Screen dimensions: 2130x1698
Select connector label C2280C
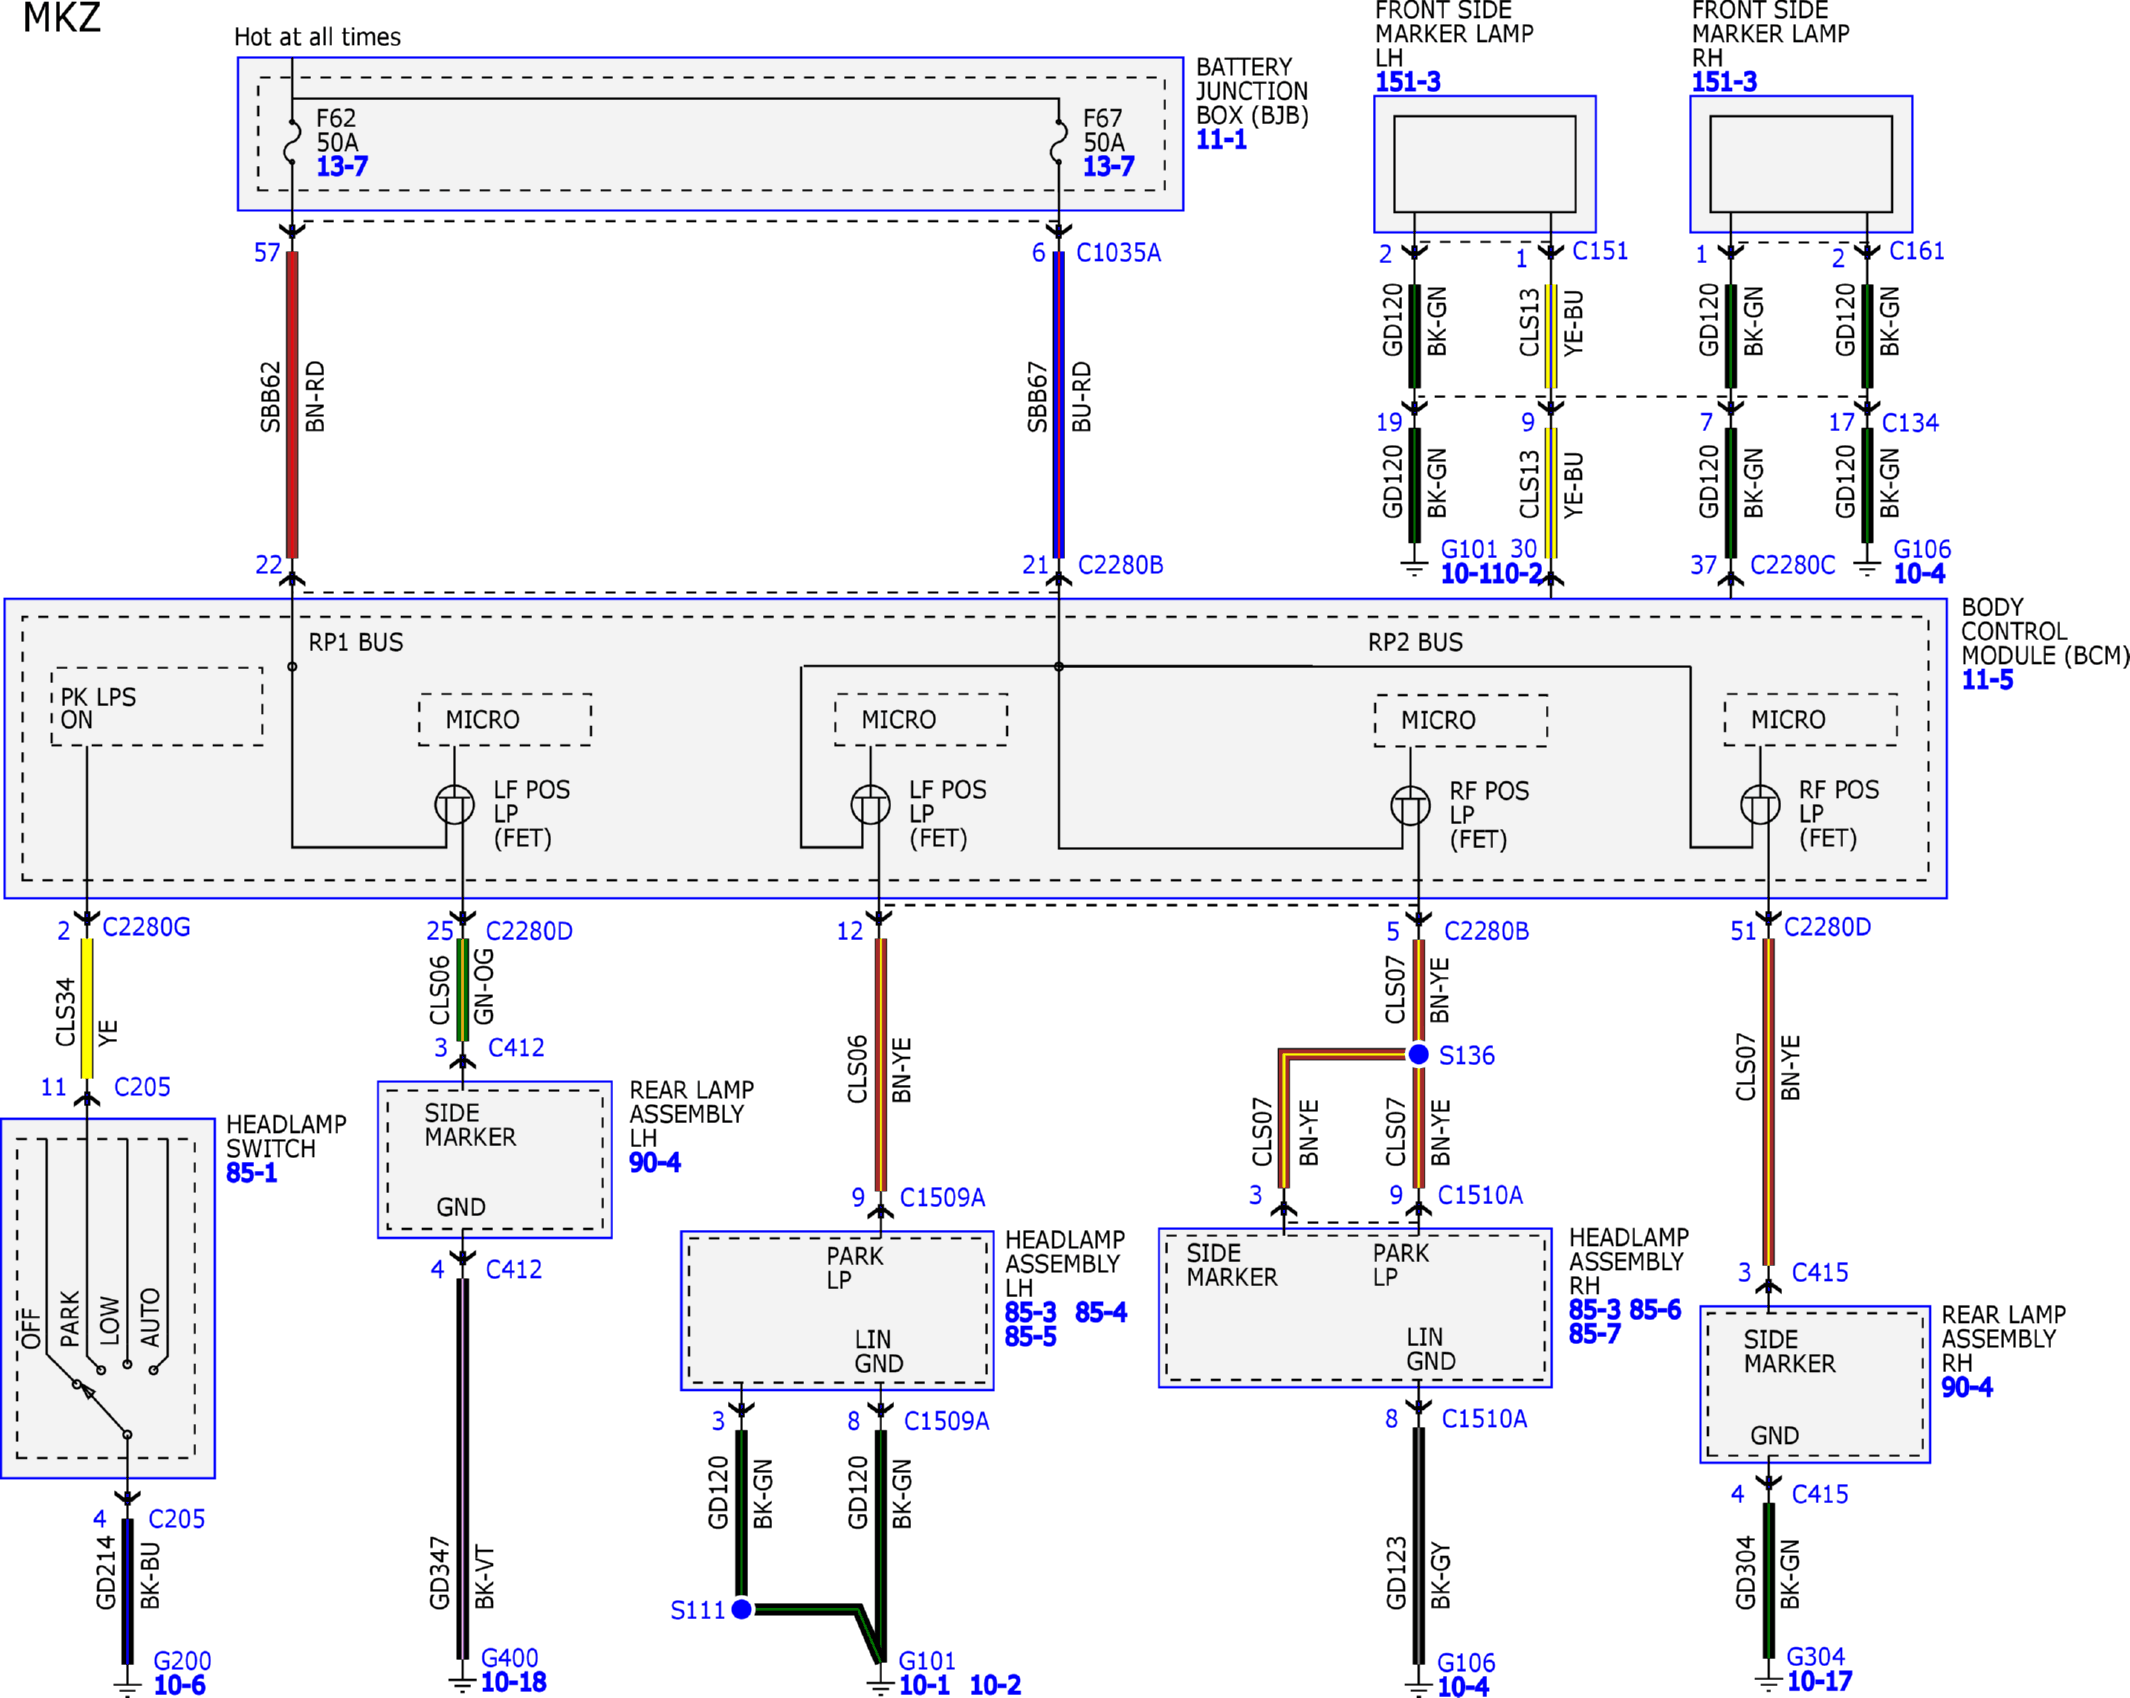pos(1792,566)
